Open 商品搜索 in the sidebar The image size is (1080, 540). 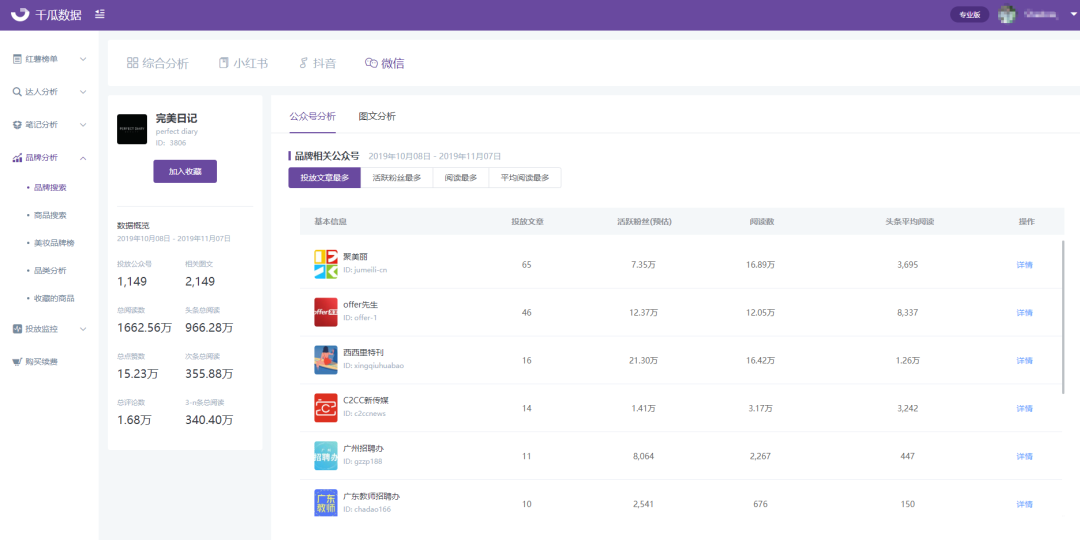coord(50,215)
